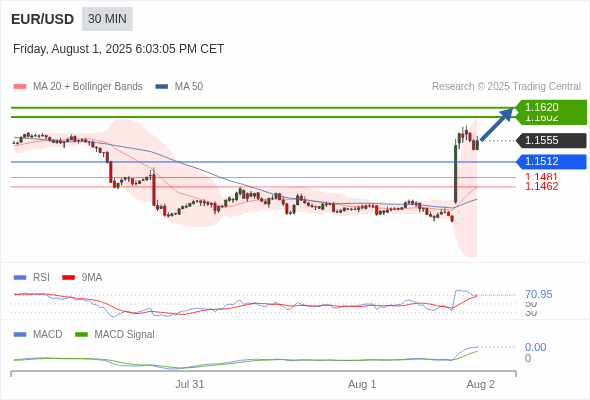The height and width of the screenshot is (400, 590).
Task: Click the 1.1481 red support label
Action: click(x=541, y=176)
